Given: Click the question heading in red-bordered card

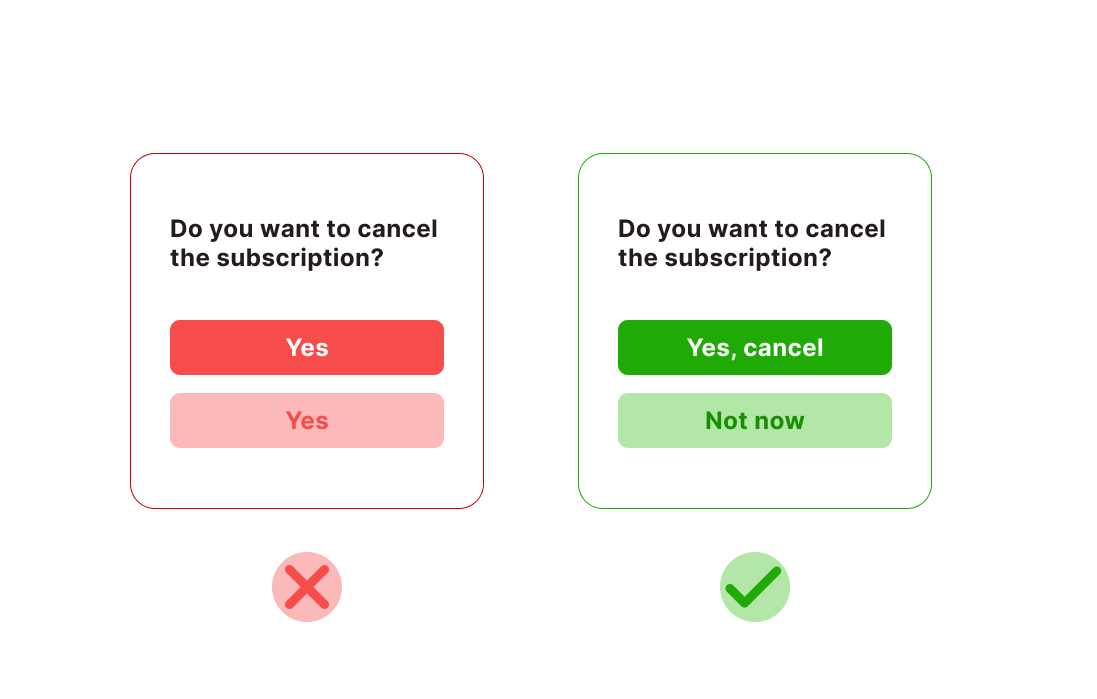Looking at the screenshot, I should click(x=304, y=243).
